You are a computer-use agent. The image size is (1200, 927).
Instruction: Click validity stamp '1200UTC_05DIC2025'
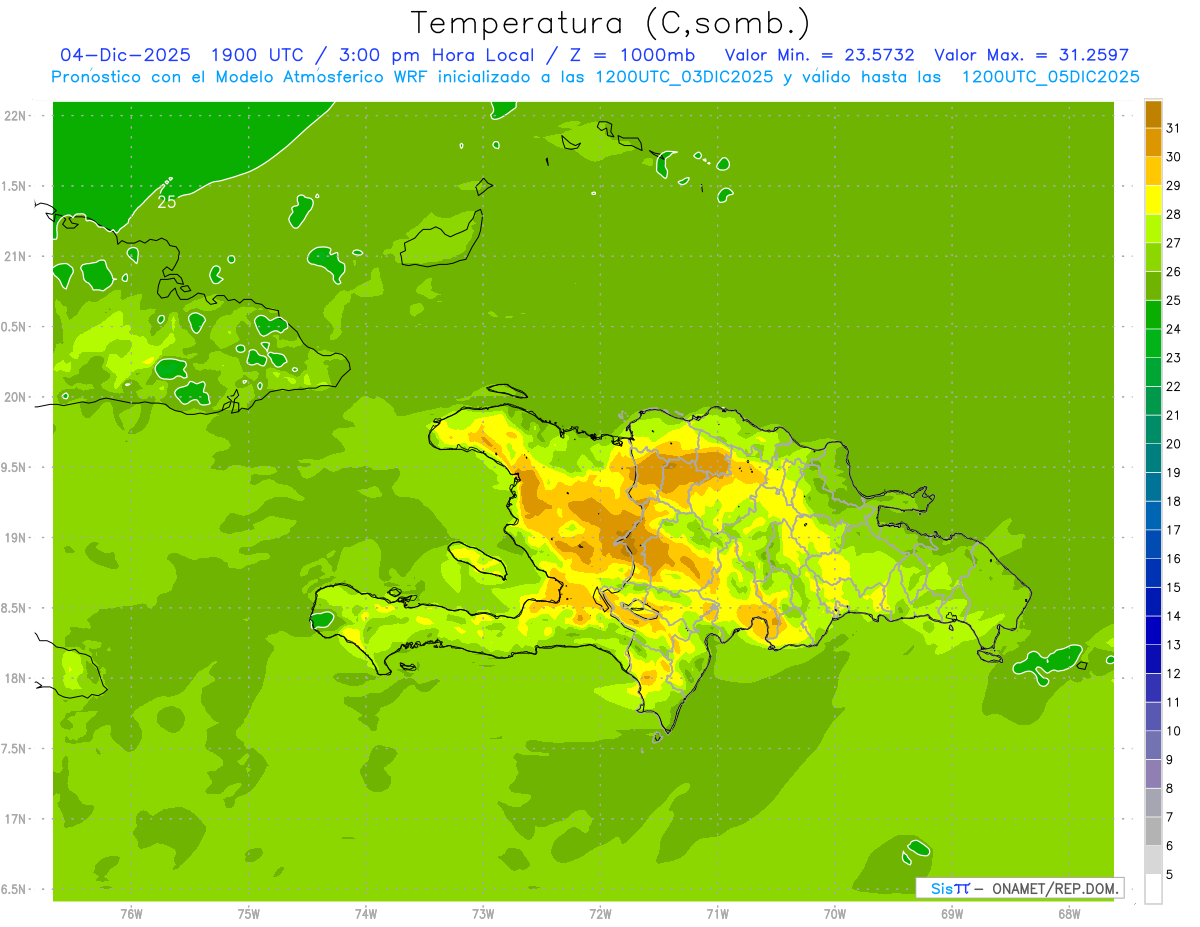[x=1051, y=77]
